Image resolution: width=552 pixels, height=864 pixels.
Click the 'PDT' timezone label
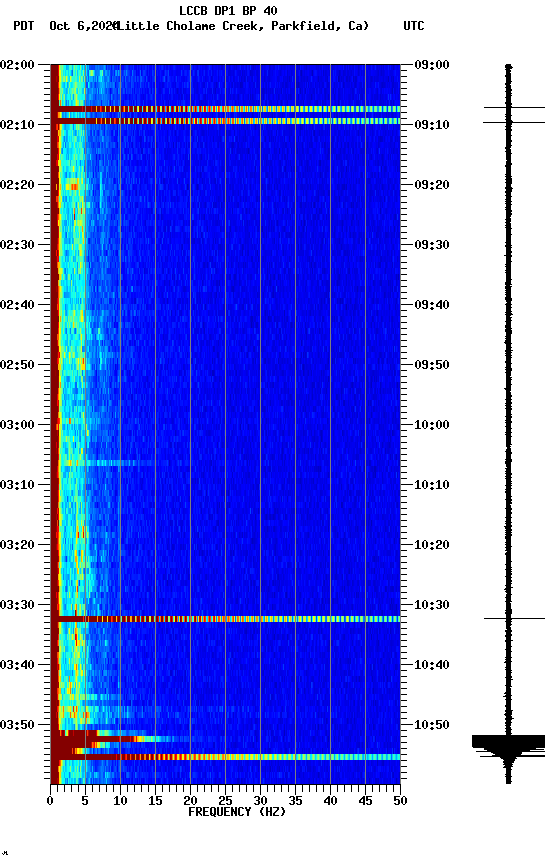24,26
